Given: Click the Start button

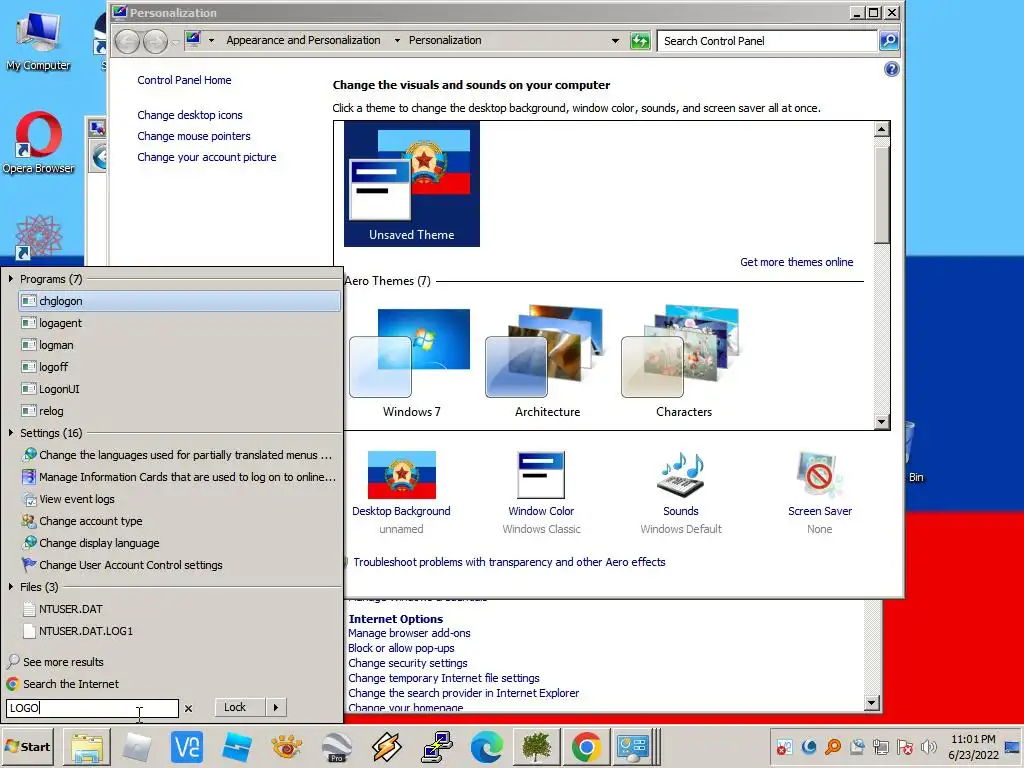Looking at the screenshot, I should [x=27, y=746].
